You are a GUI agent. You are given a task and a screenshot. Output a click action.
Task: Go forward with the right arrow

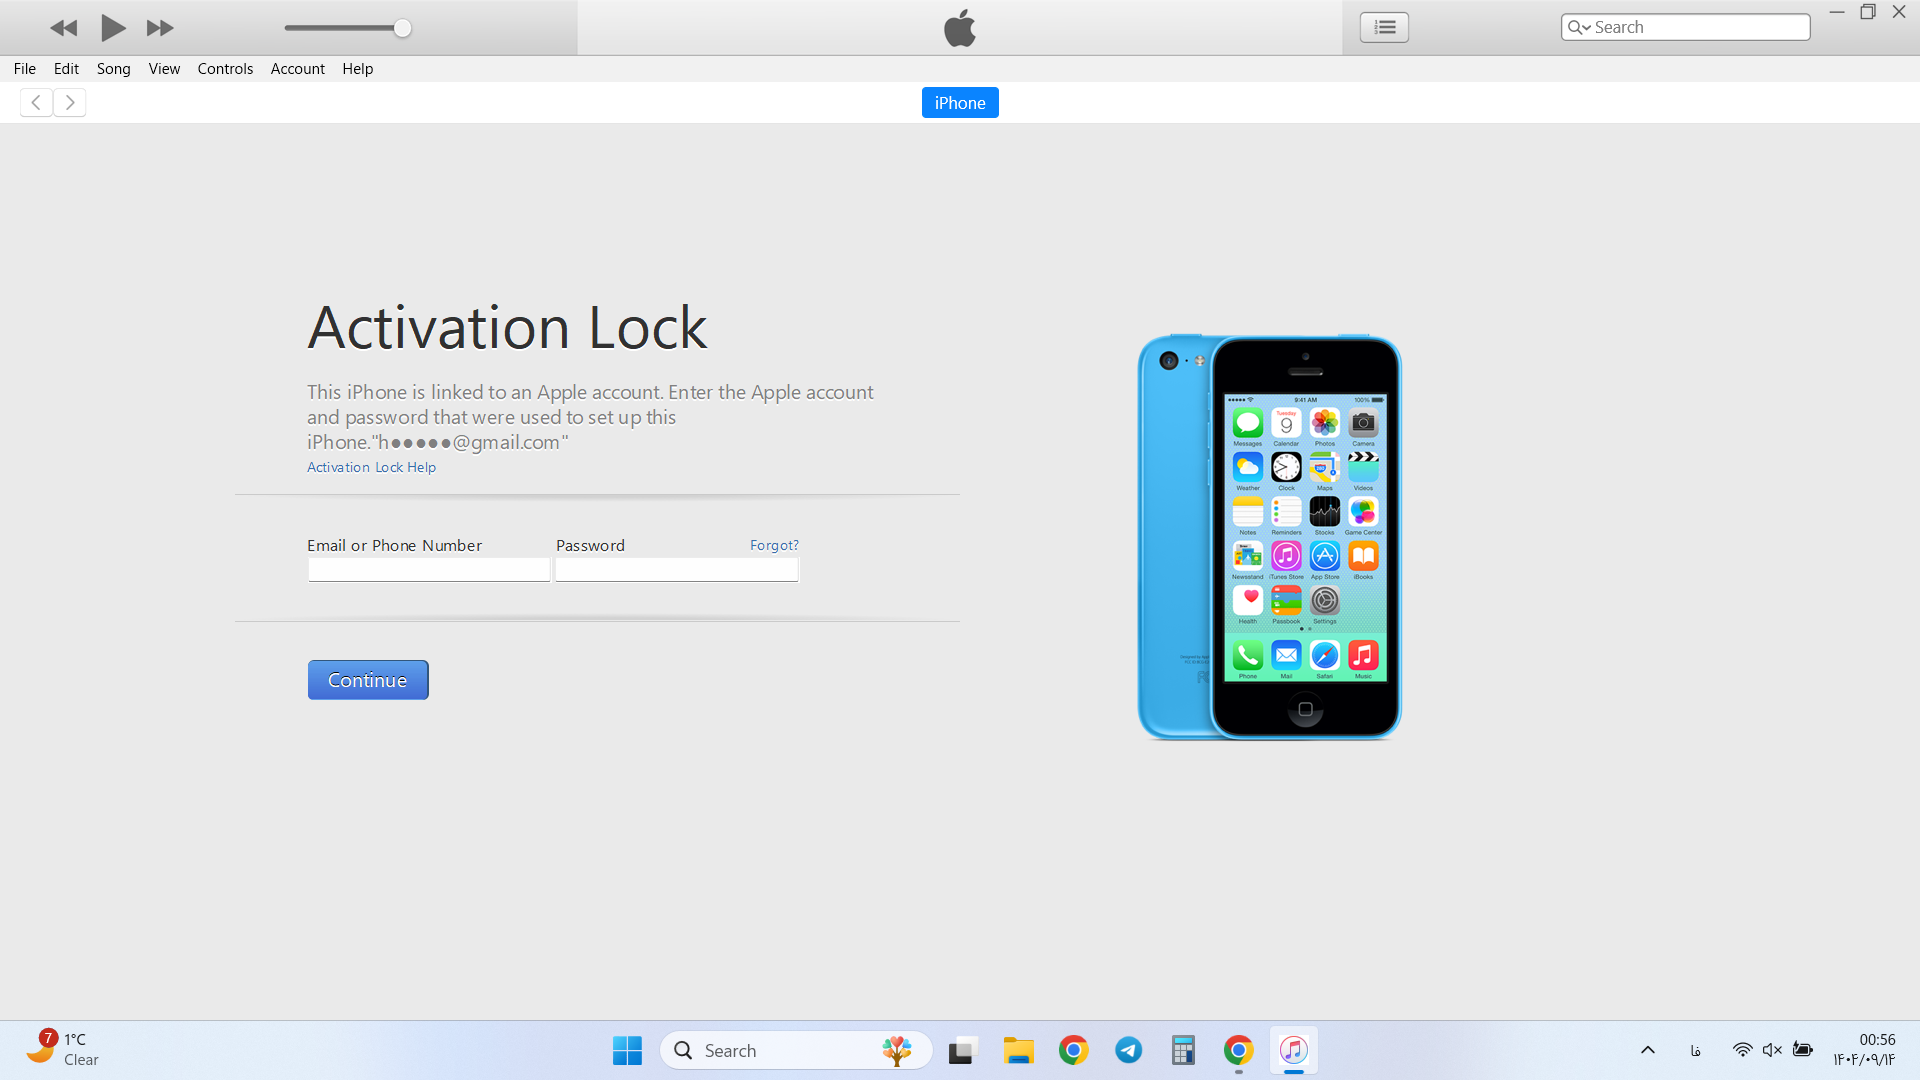pyautogui.click(x=70, y=102)
